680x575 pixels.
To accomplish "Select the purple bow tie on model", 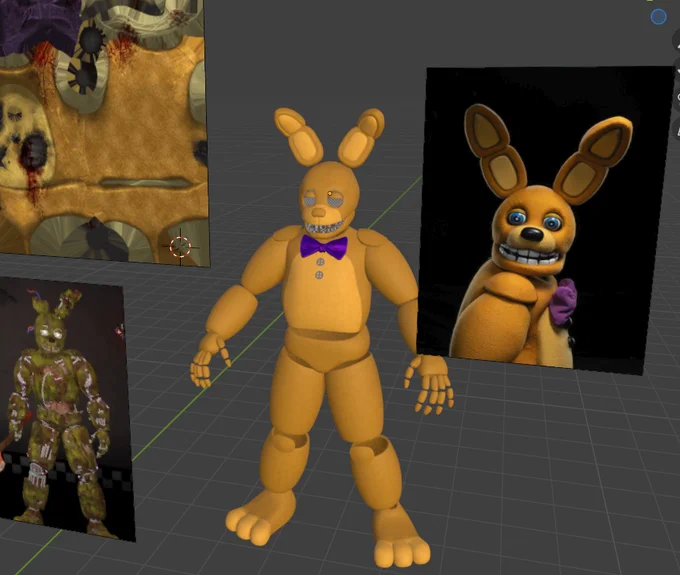I will (324, 247).
